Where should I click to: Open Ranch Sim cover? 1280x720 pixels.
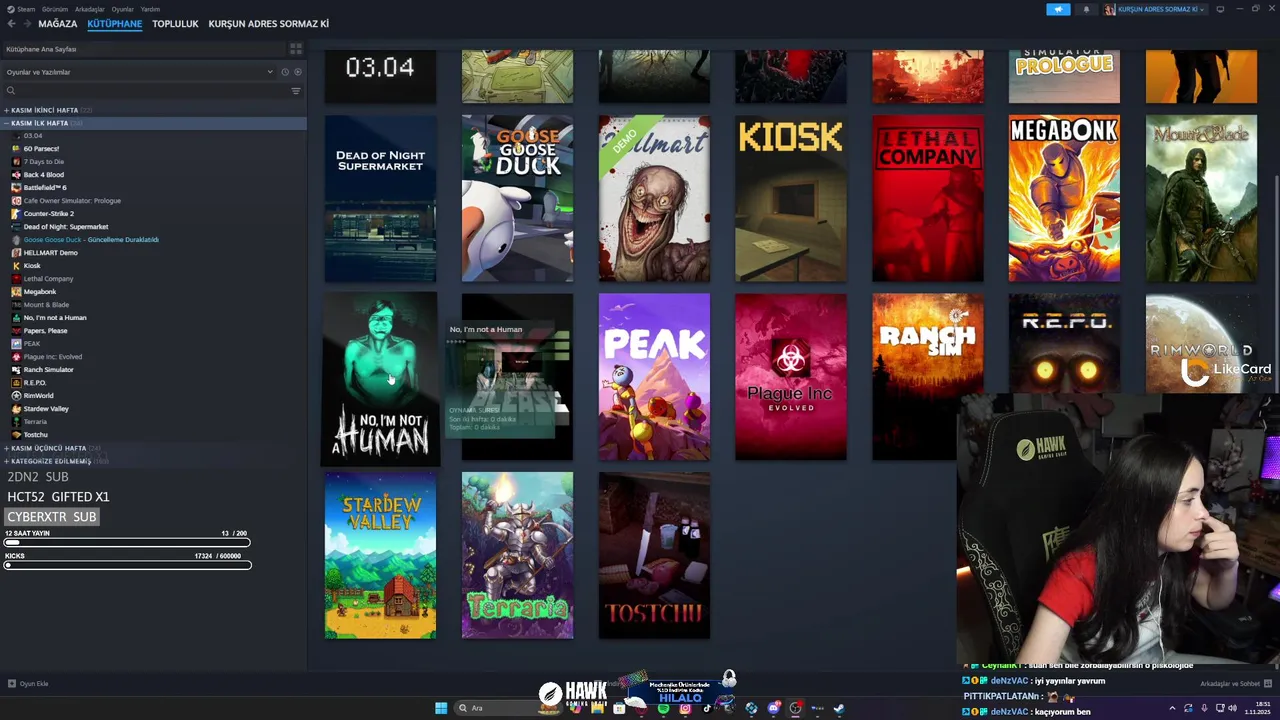pyautogui.click(x=927, y=377)
